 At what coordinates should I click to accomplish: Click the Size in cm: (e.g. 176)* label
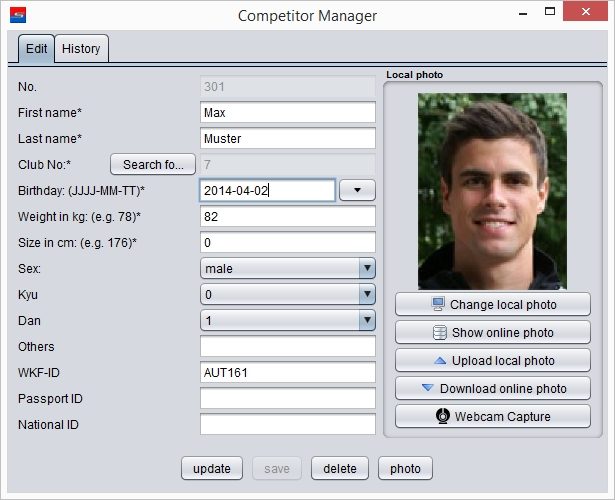(77, 242)
